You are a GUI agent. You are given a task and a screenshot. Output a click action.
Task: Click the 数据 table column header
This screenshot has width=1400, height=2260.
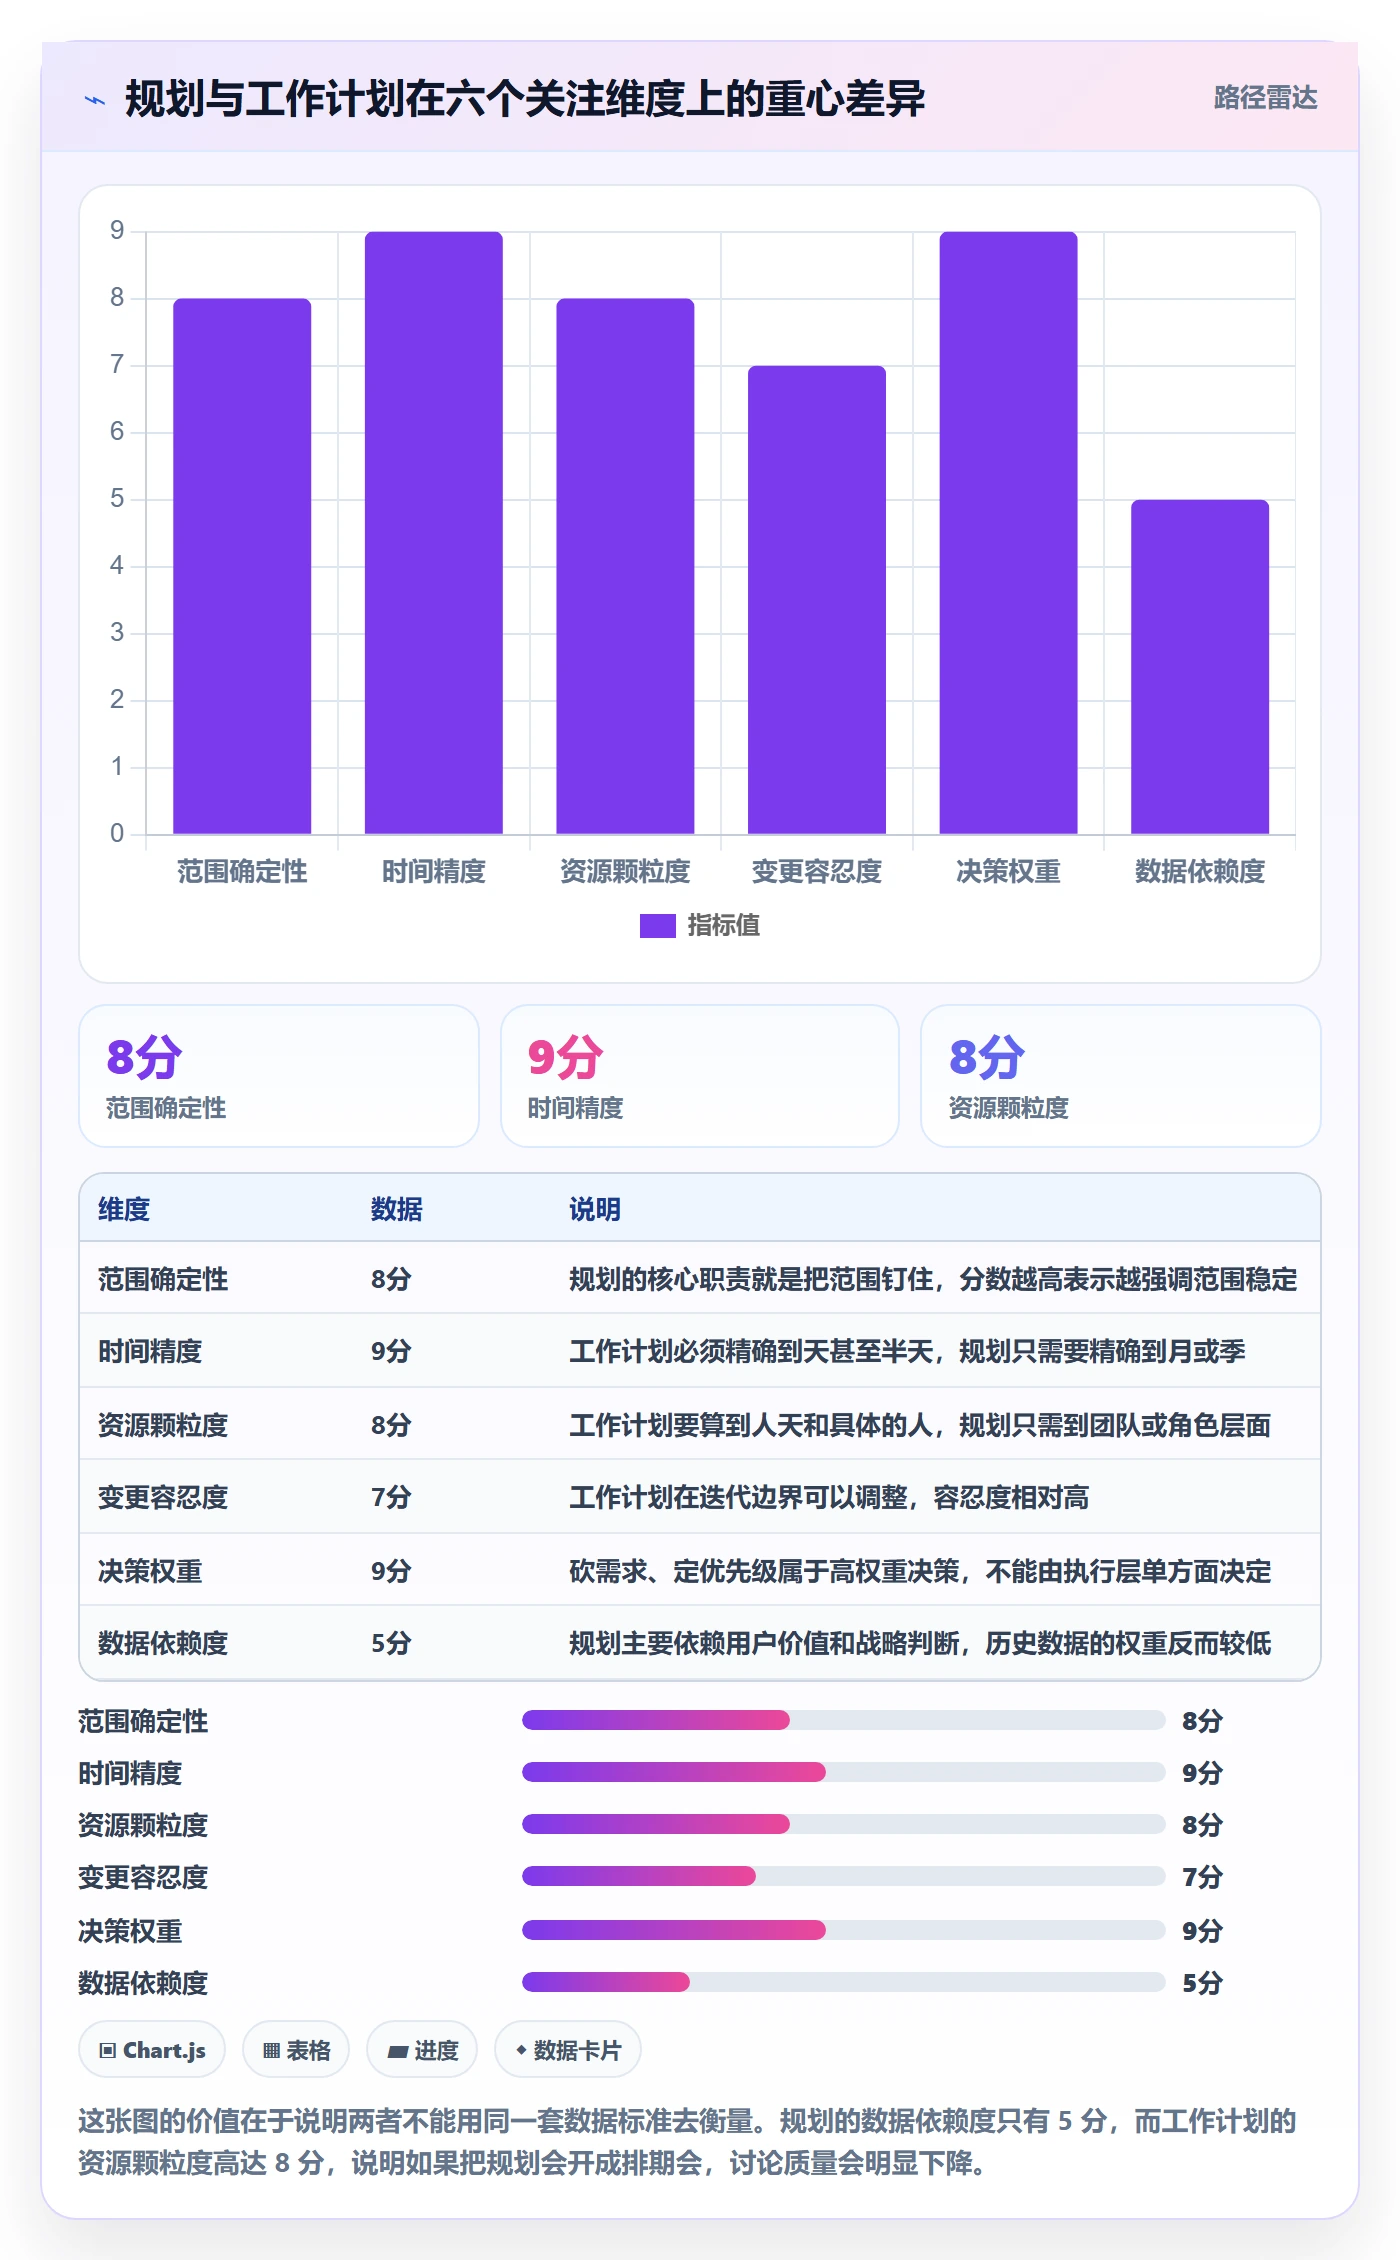click(396, 1209)
